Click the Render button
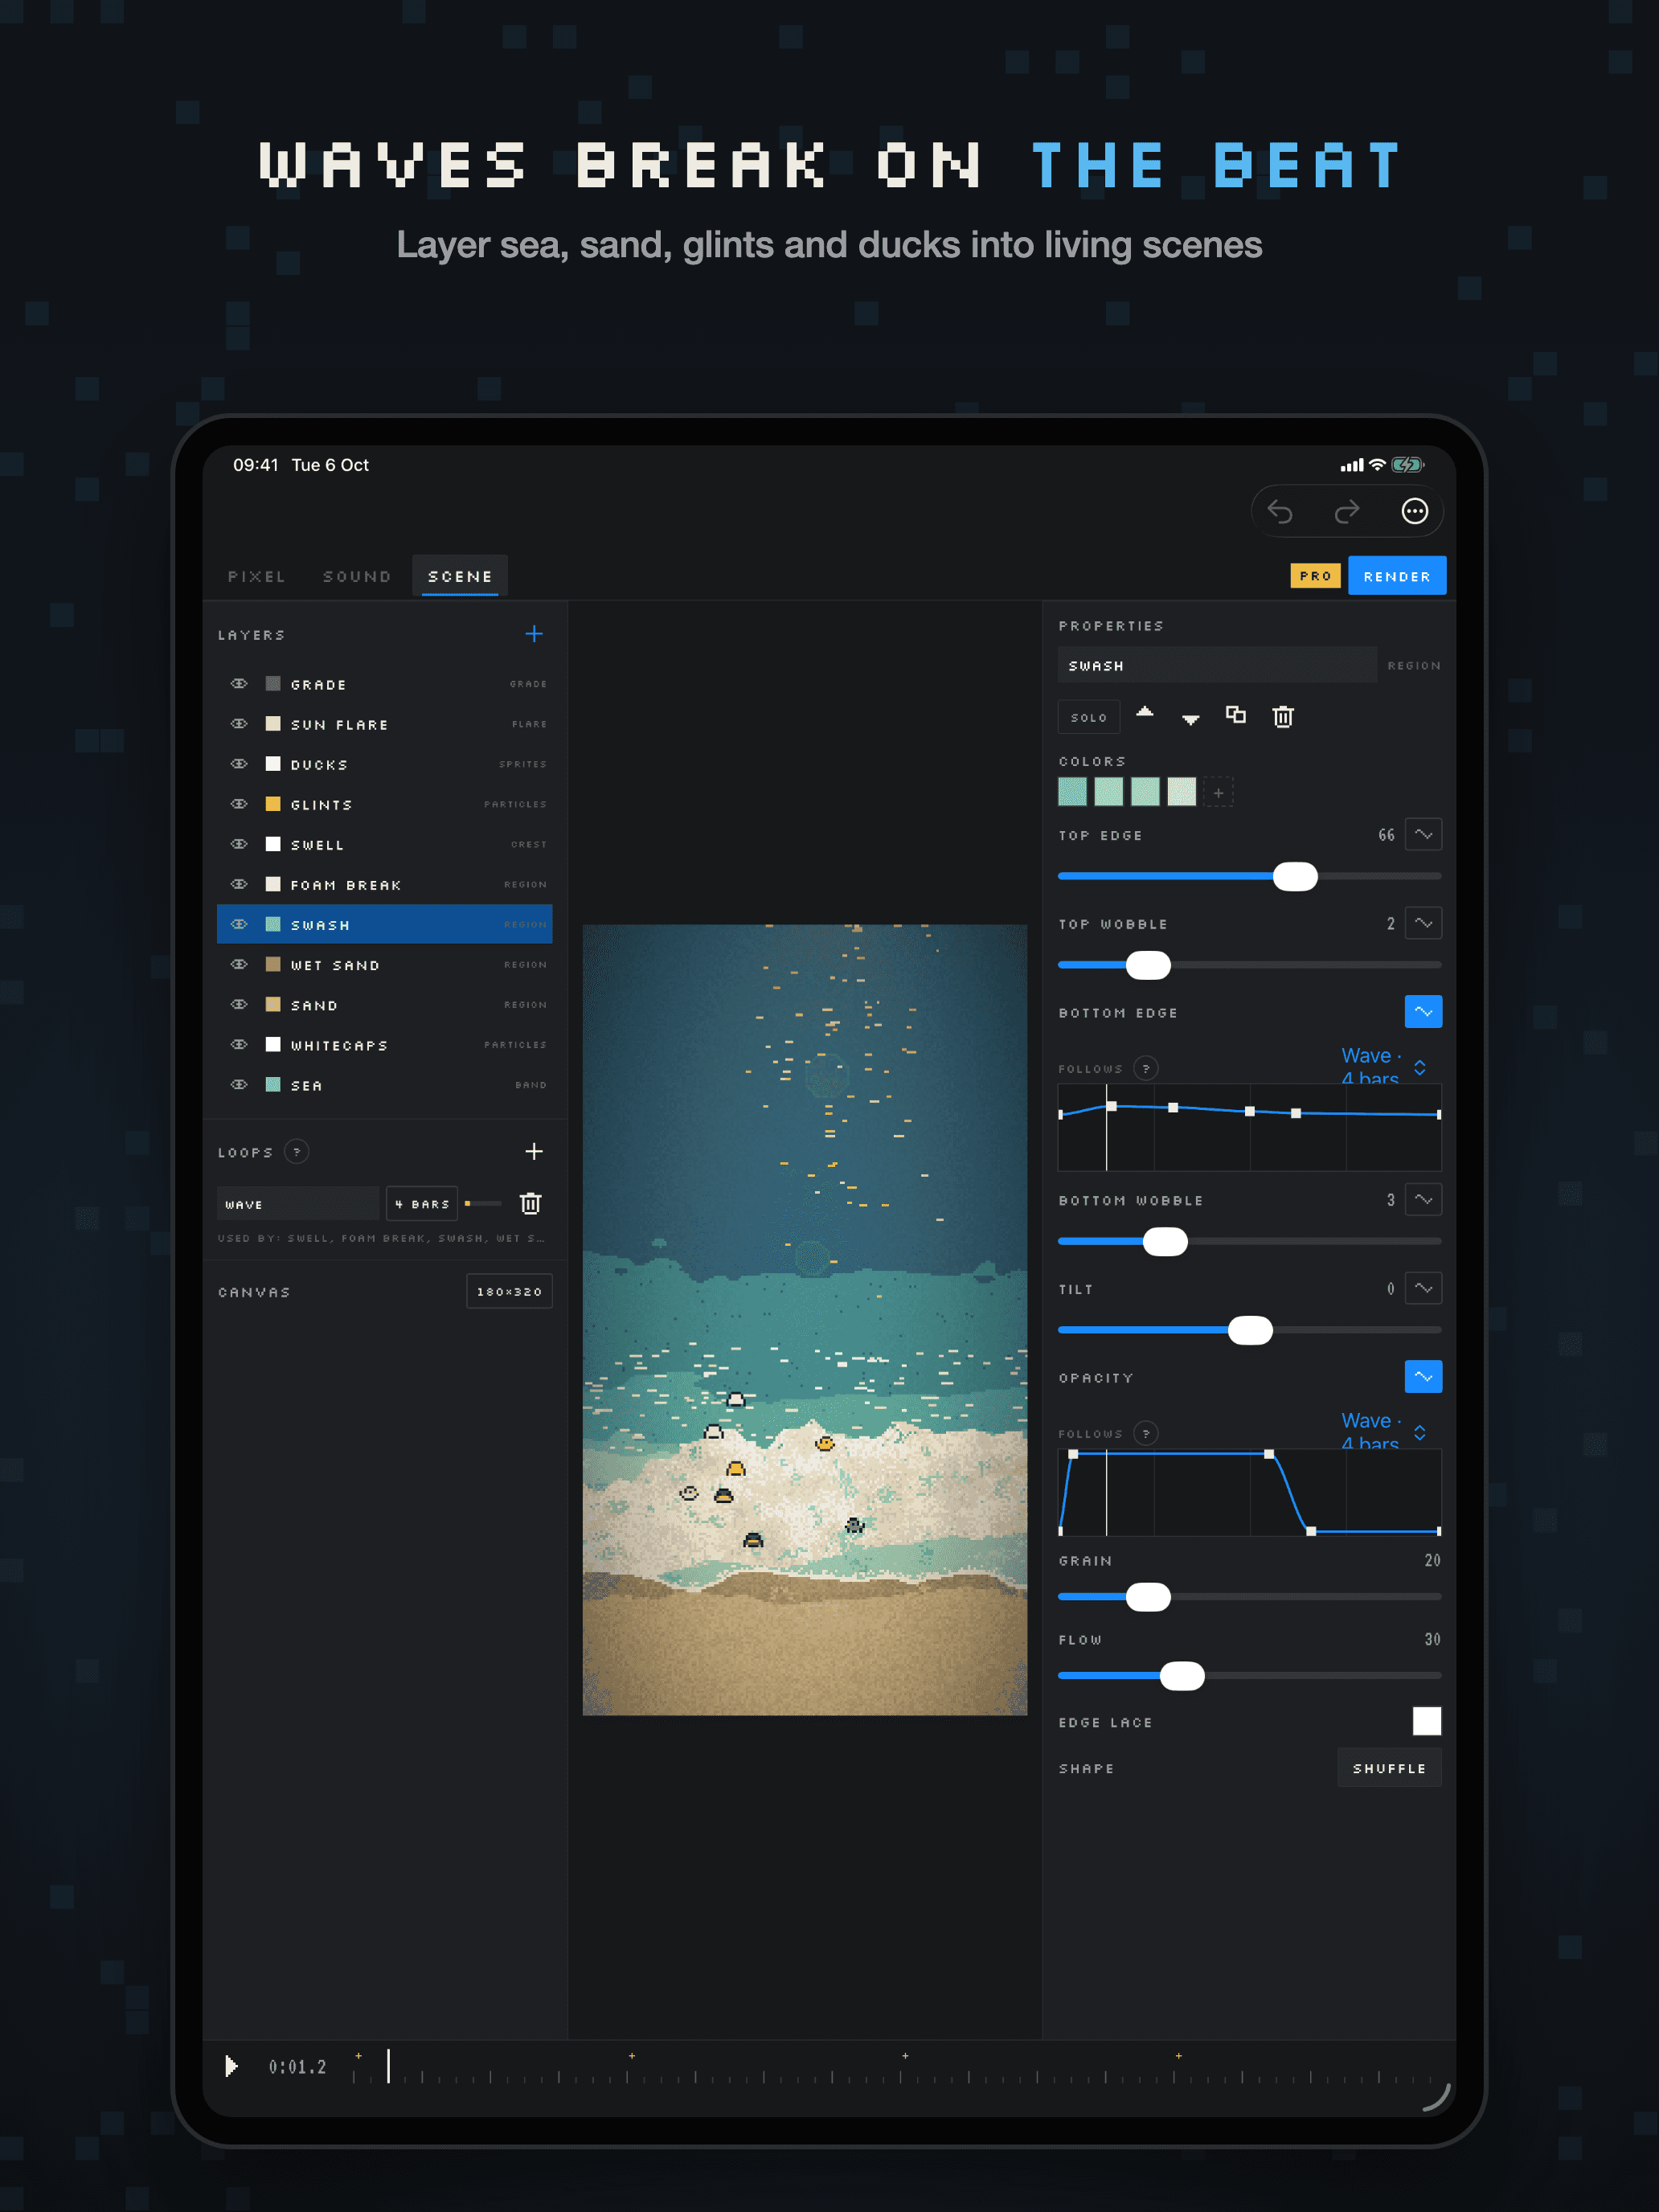The width and height of the screenshot is (1659, 2212). pos(1397,576)
